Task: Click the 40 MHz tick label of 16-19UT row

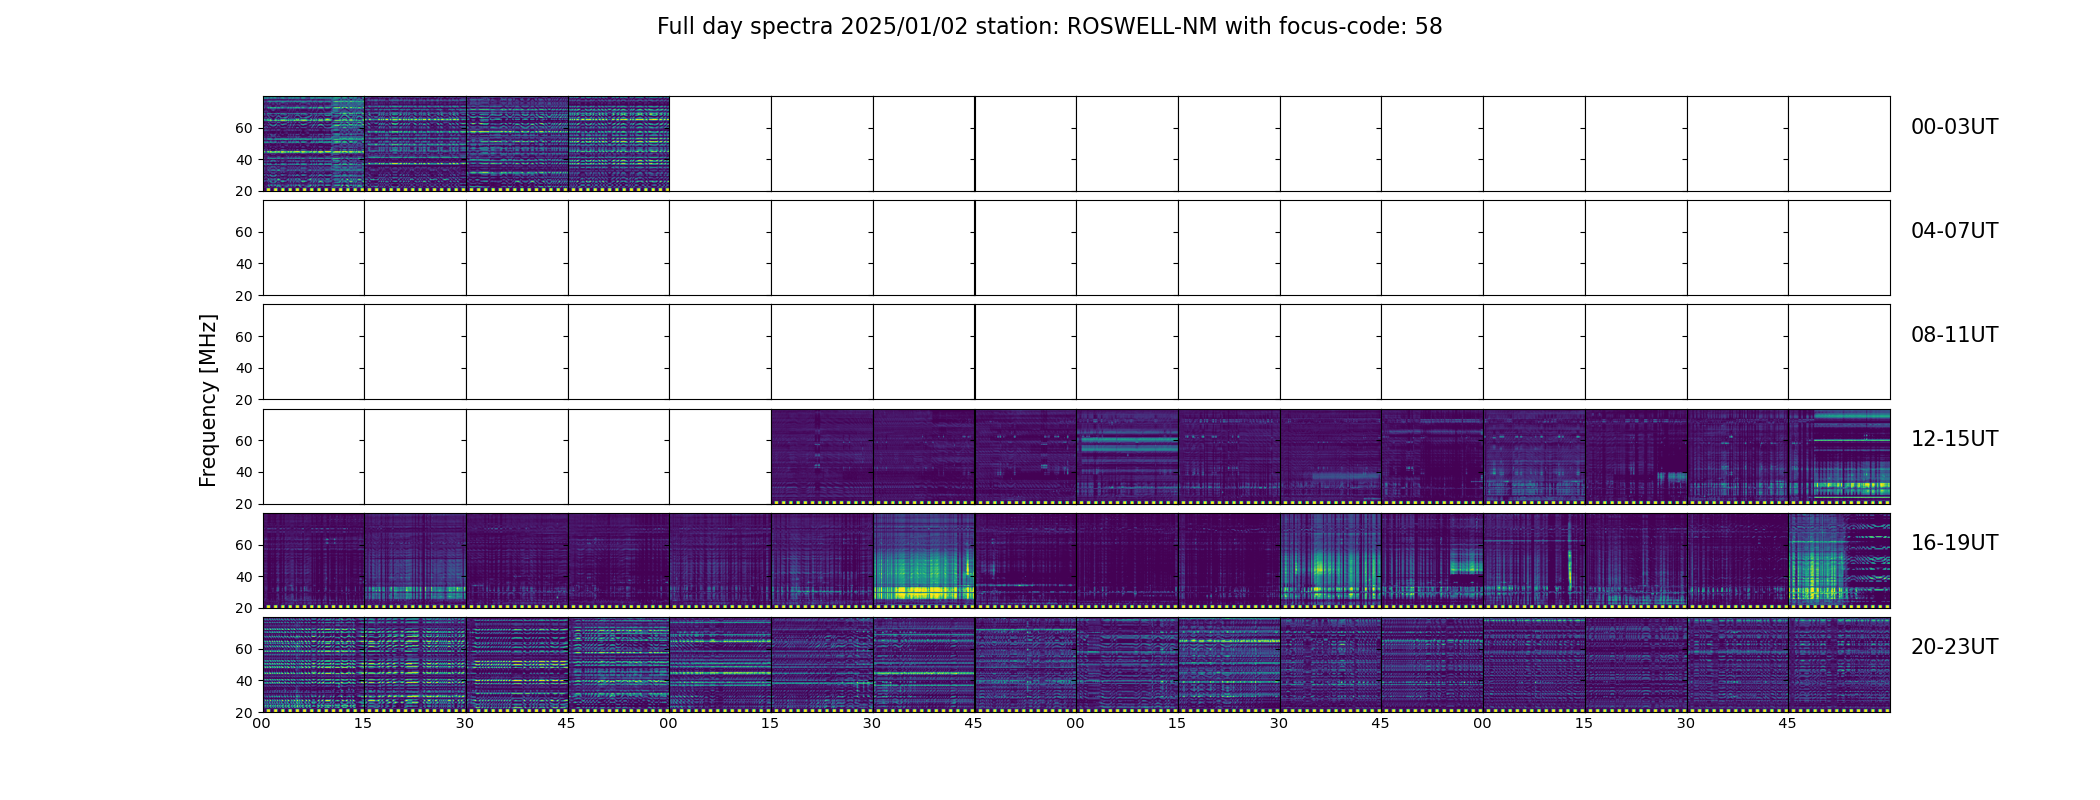Action: (x=243, y=577)
